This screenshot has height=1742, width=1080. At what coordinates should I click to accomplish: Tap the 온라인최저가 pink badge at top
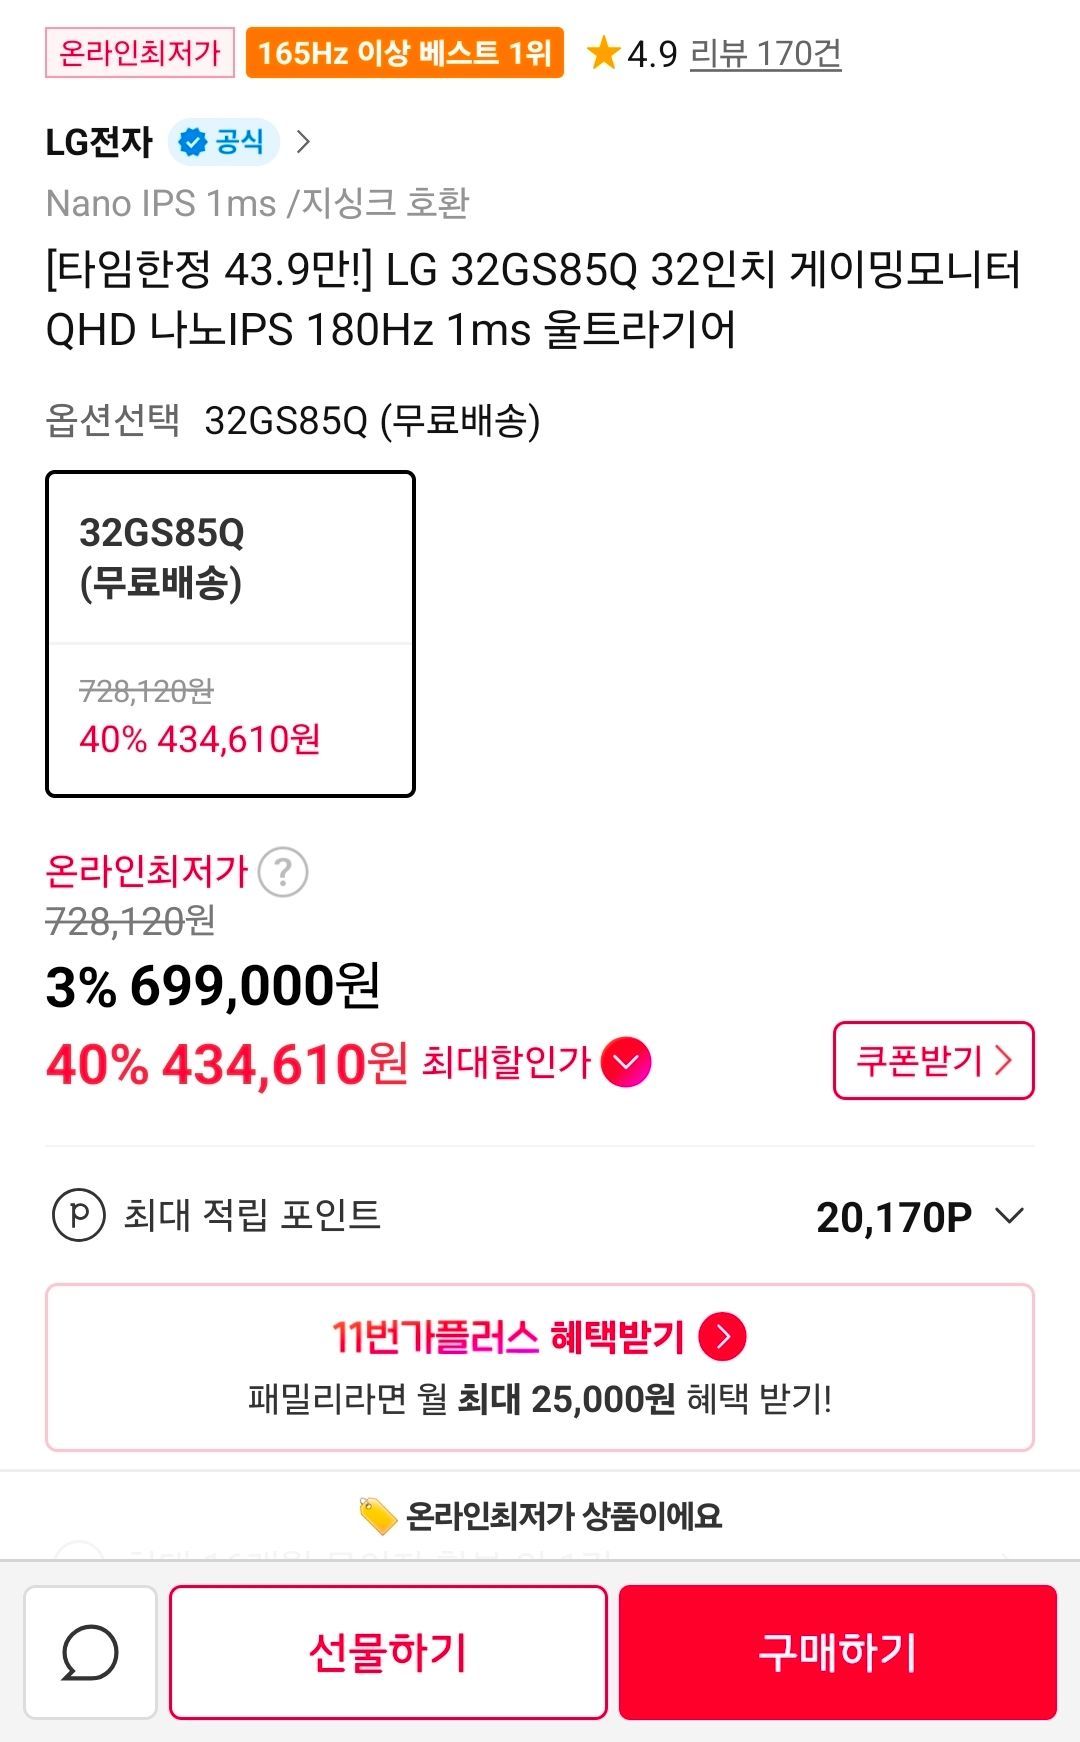pos(139,53)
